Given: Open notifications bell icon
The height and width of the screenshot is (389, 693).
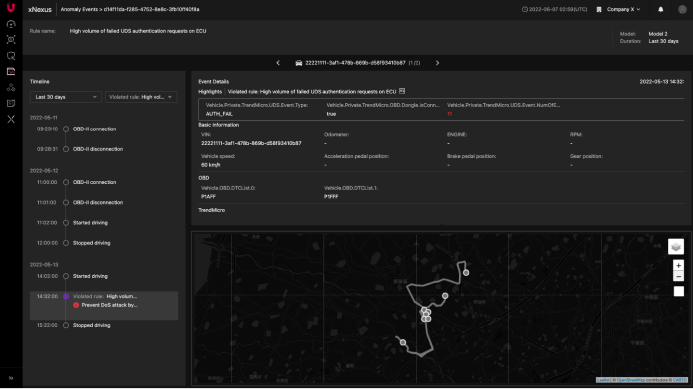Looking at the screenshot, I should coord(661,9).
